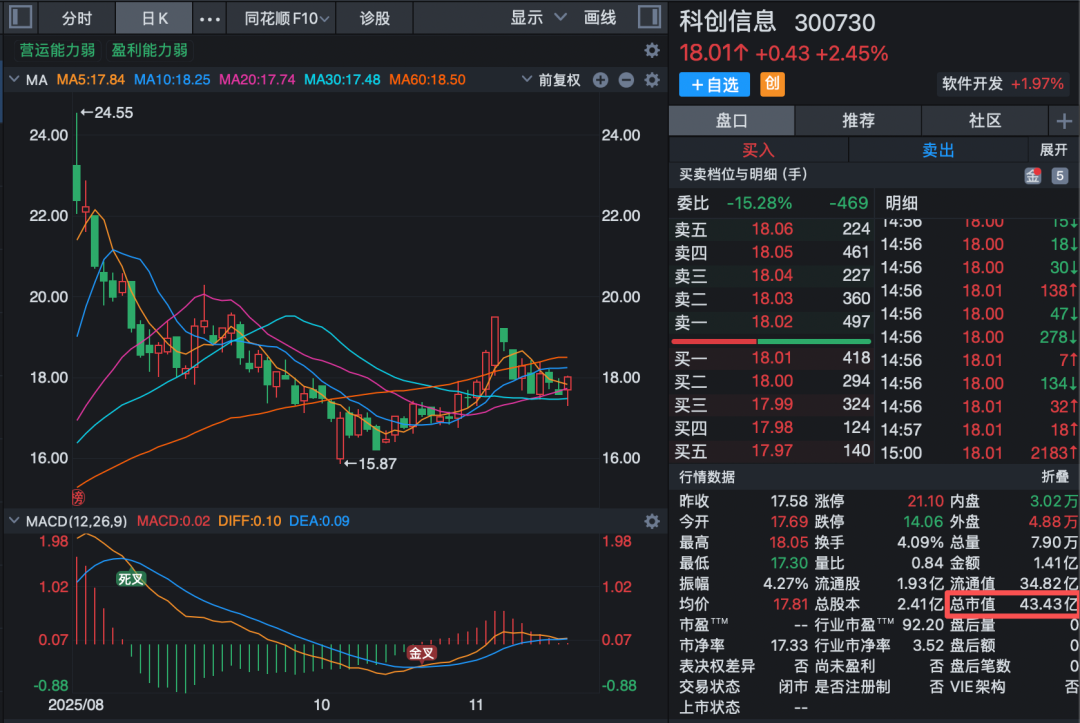This screenshot has width=1080, height=723.
Task: Switch to the 分时 intraday tab
Action: 76,18
